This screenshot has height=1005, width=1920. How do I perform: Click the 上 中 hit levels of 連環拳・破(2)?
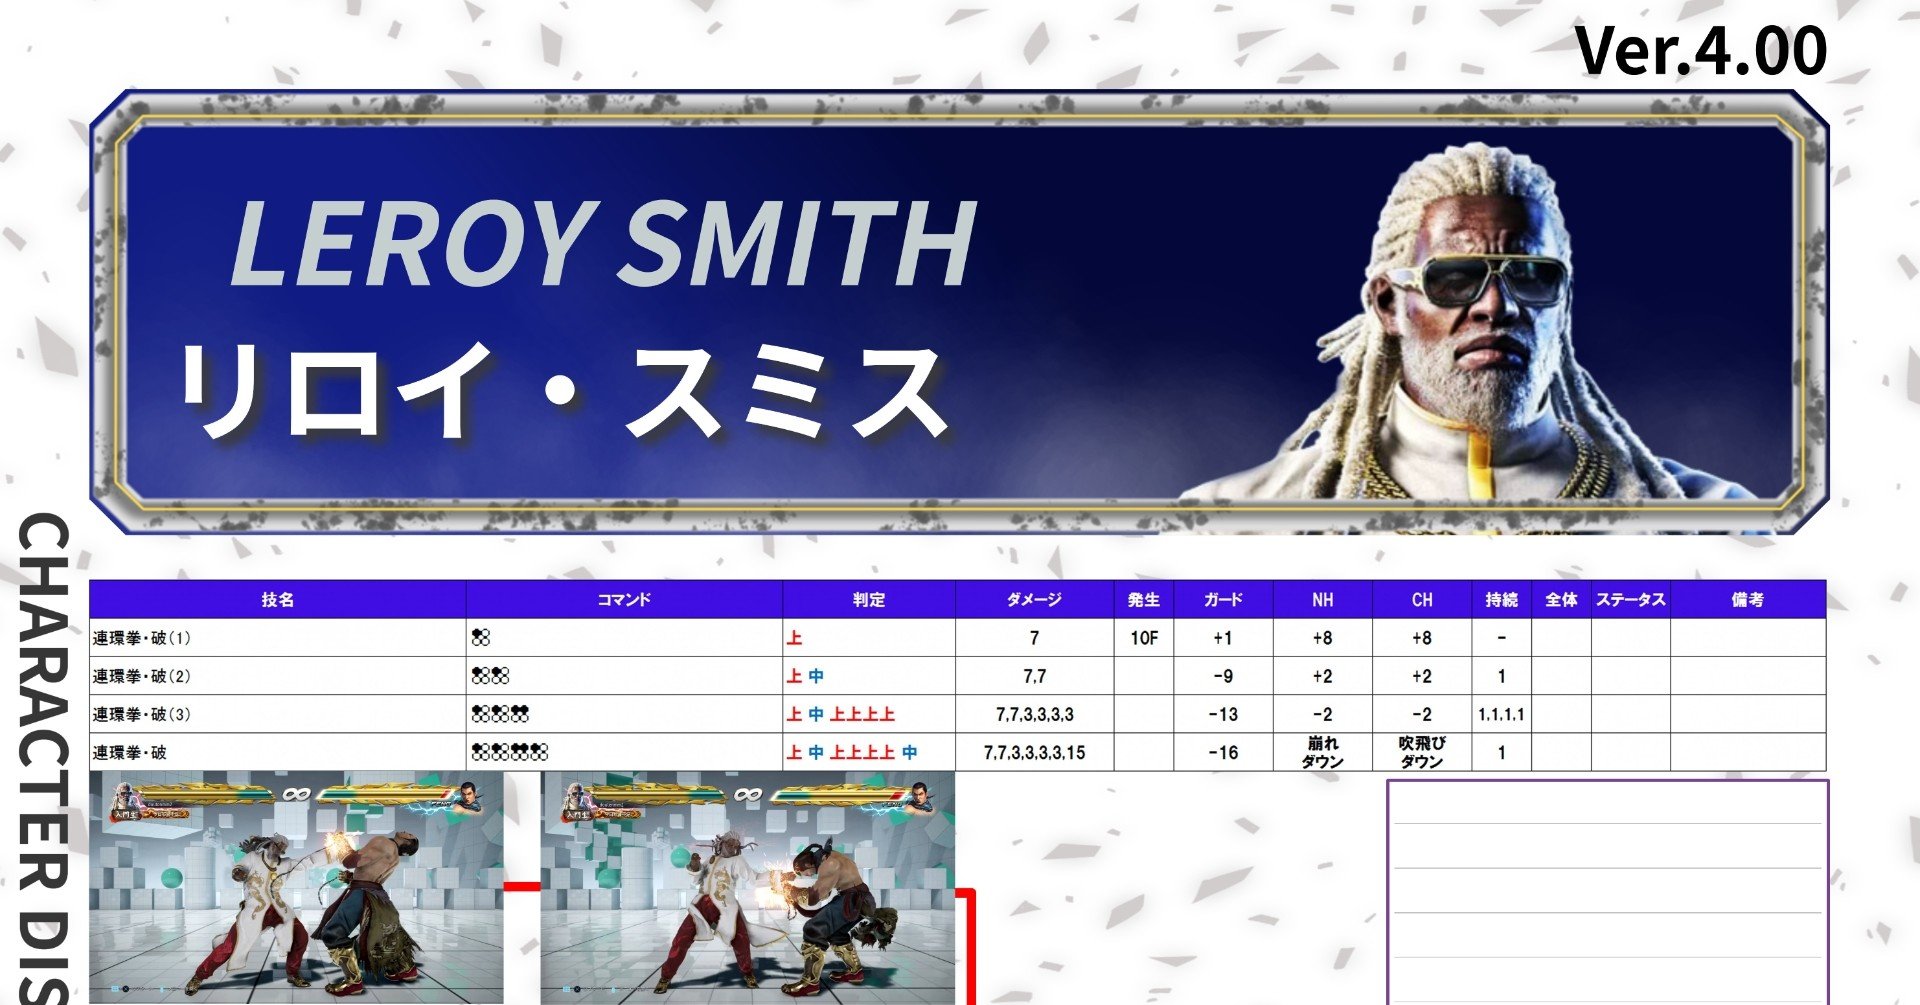tap(805, 676)
